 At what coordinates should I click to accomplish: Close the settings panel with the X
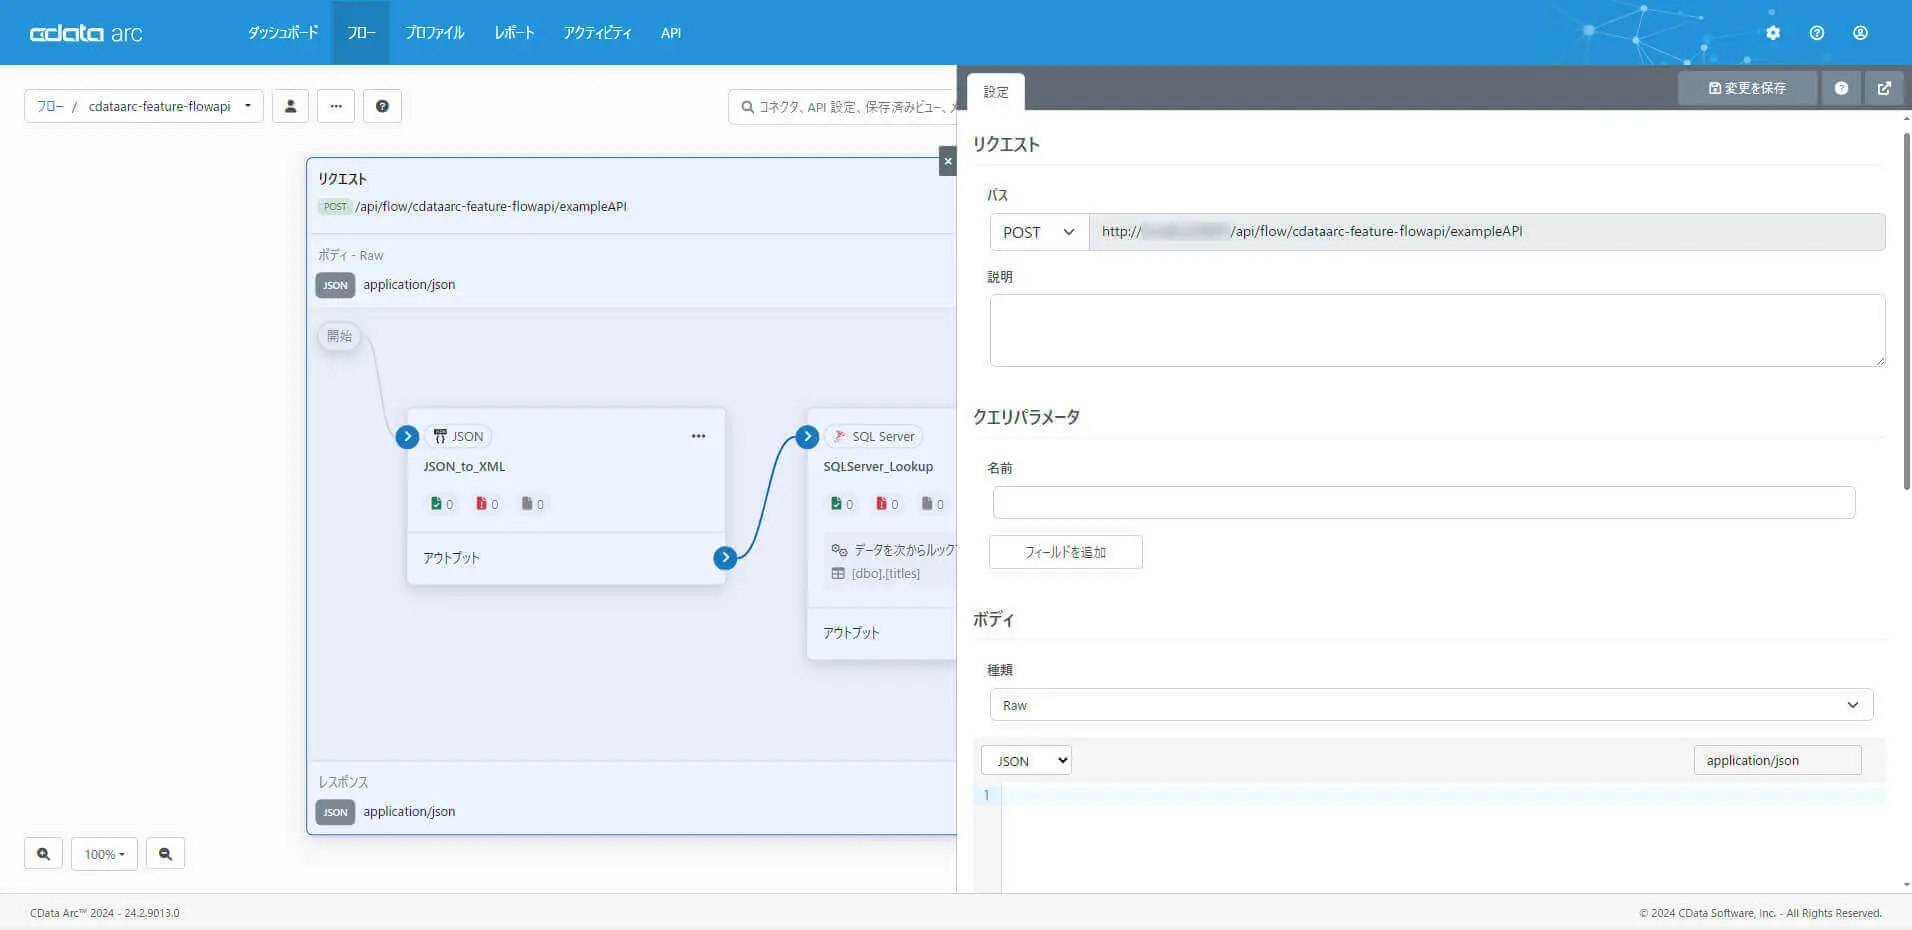pyautogui.click(x=948, y=161)
